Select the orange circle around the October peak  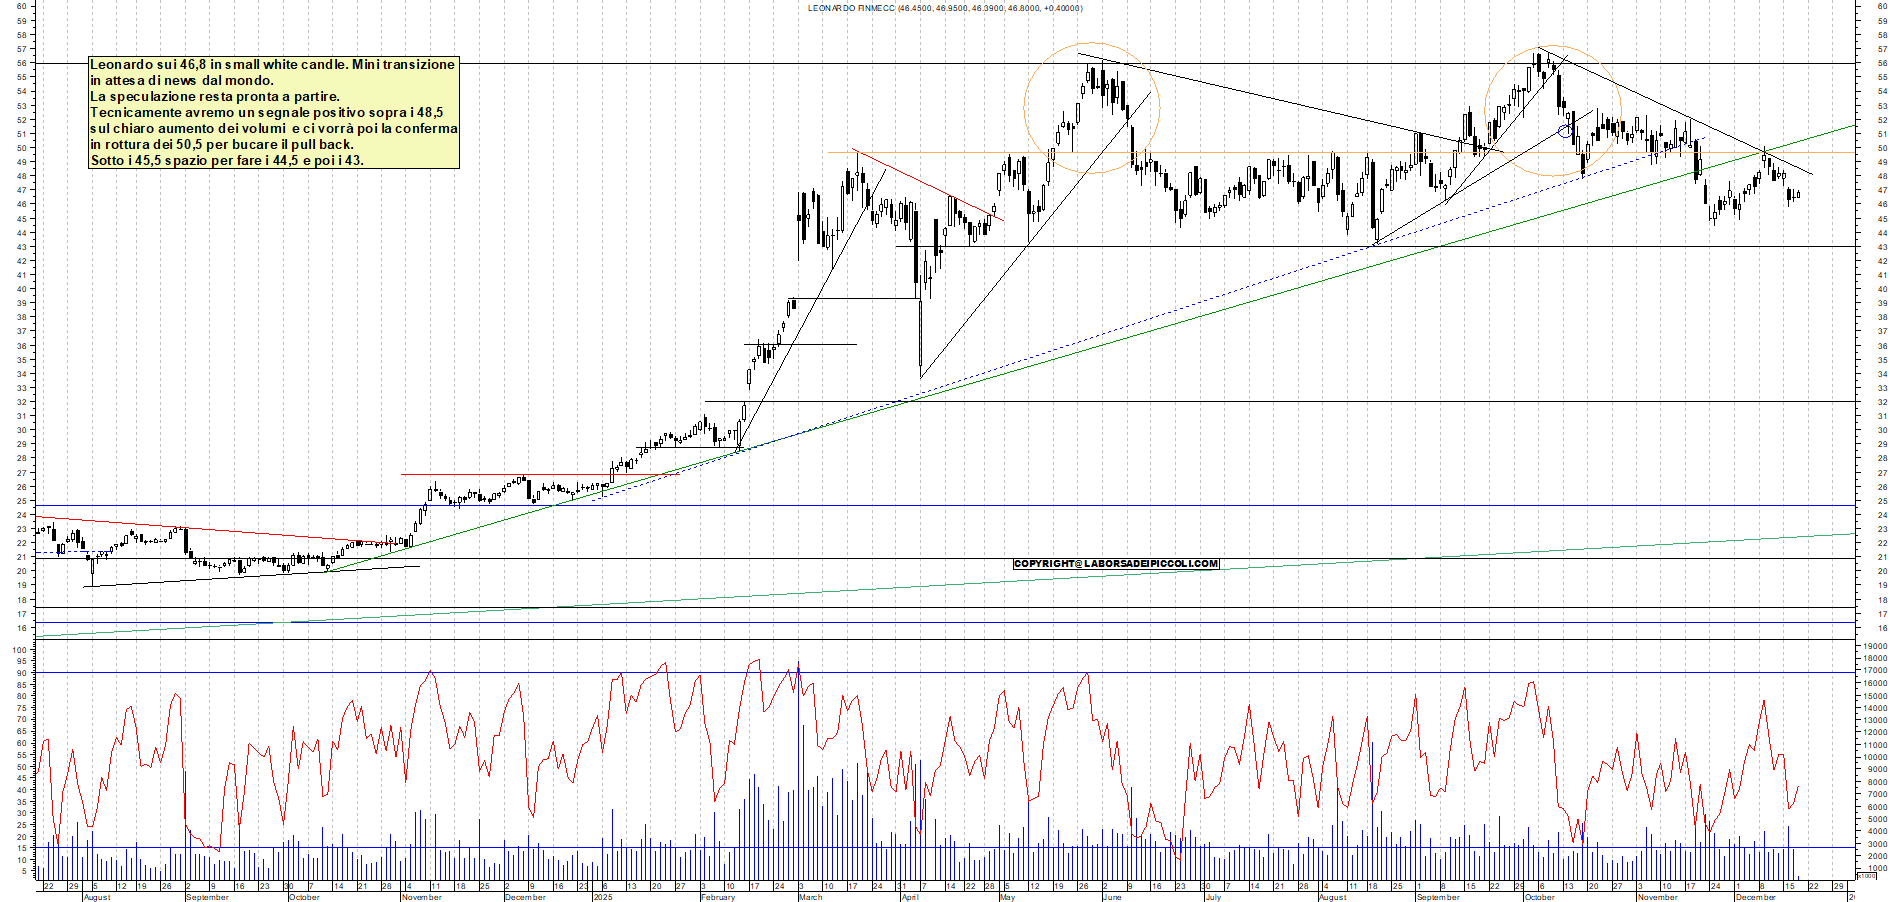pos(1485,110)
